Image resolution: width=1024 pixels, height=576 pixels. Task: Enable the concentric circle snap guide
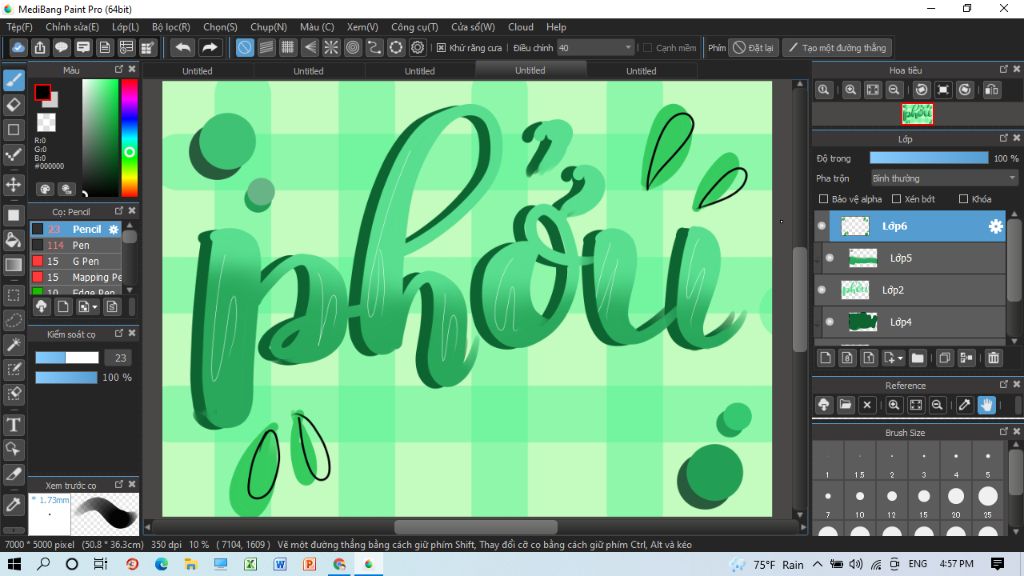pyautogui.click(x=353, y=48)
